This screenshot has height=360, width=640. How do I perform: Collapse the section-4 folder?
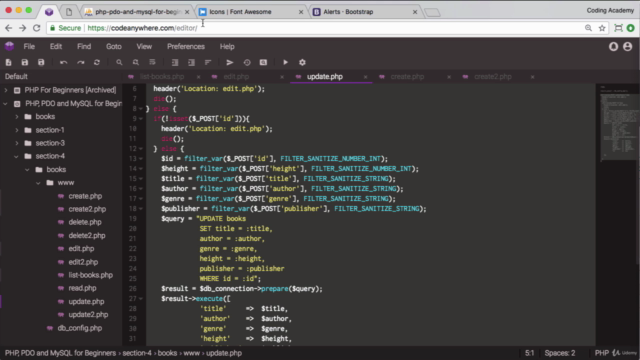coord(17,156)
